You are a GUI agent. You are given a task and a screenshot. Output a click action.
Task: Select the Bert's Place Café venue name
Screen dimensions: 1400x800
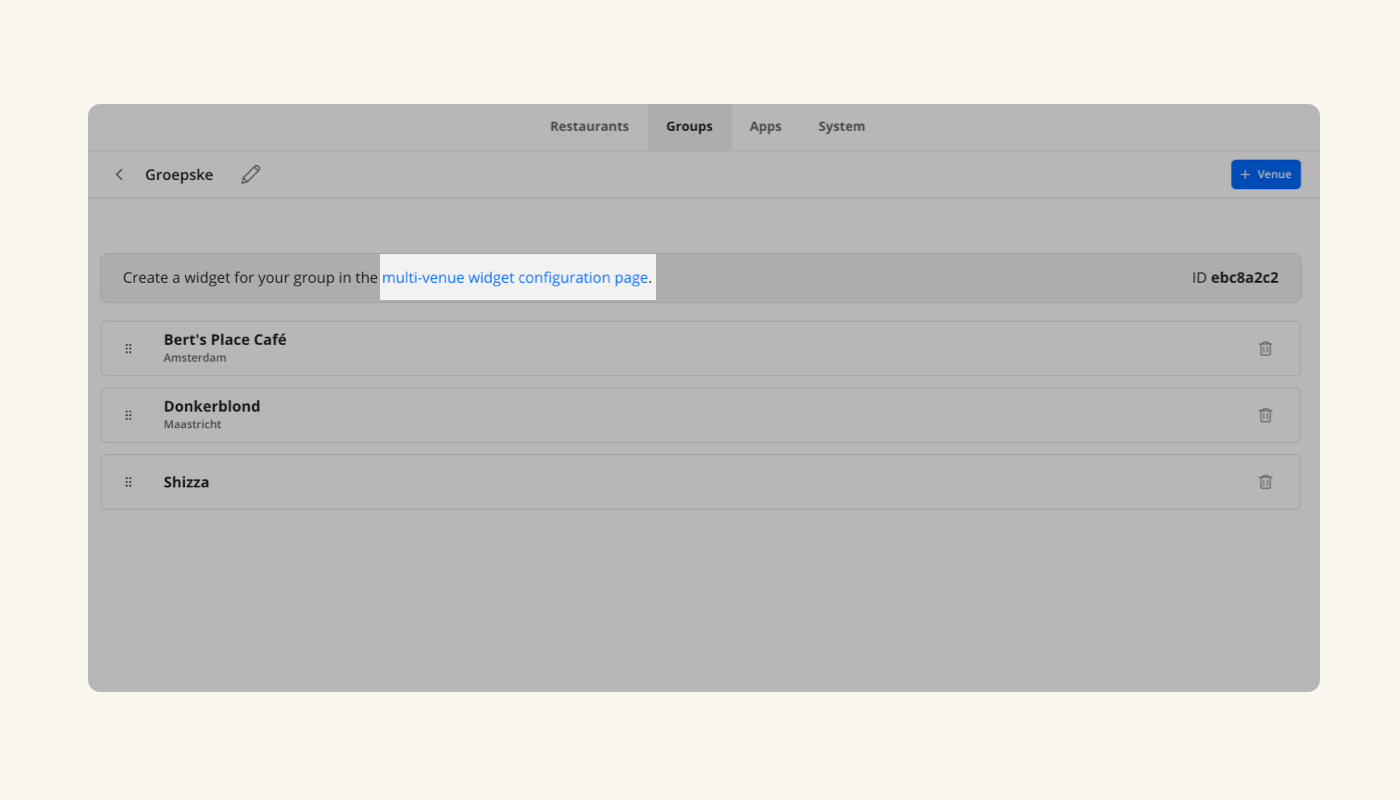225,340
